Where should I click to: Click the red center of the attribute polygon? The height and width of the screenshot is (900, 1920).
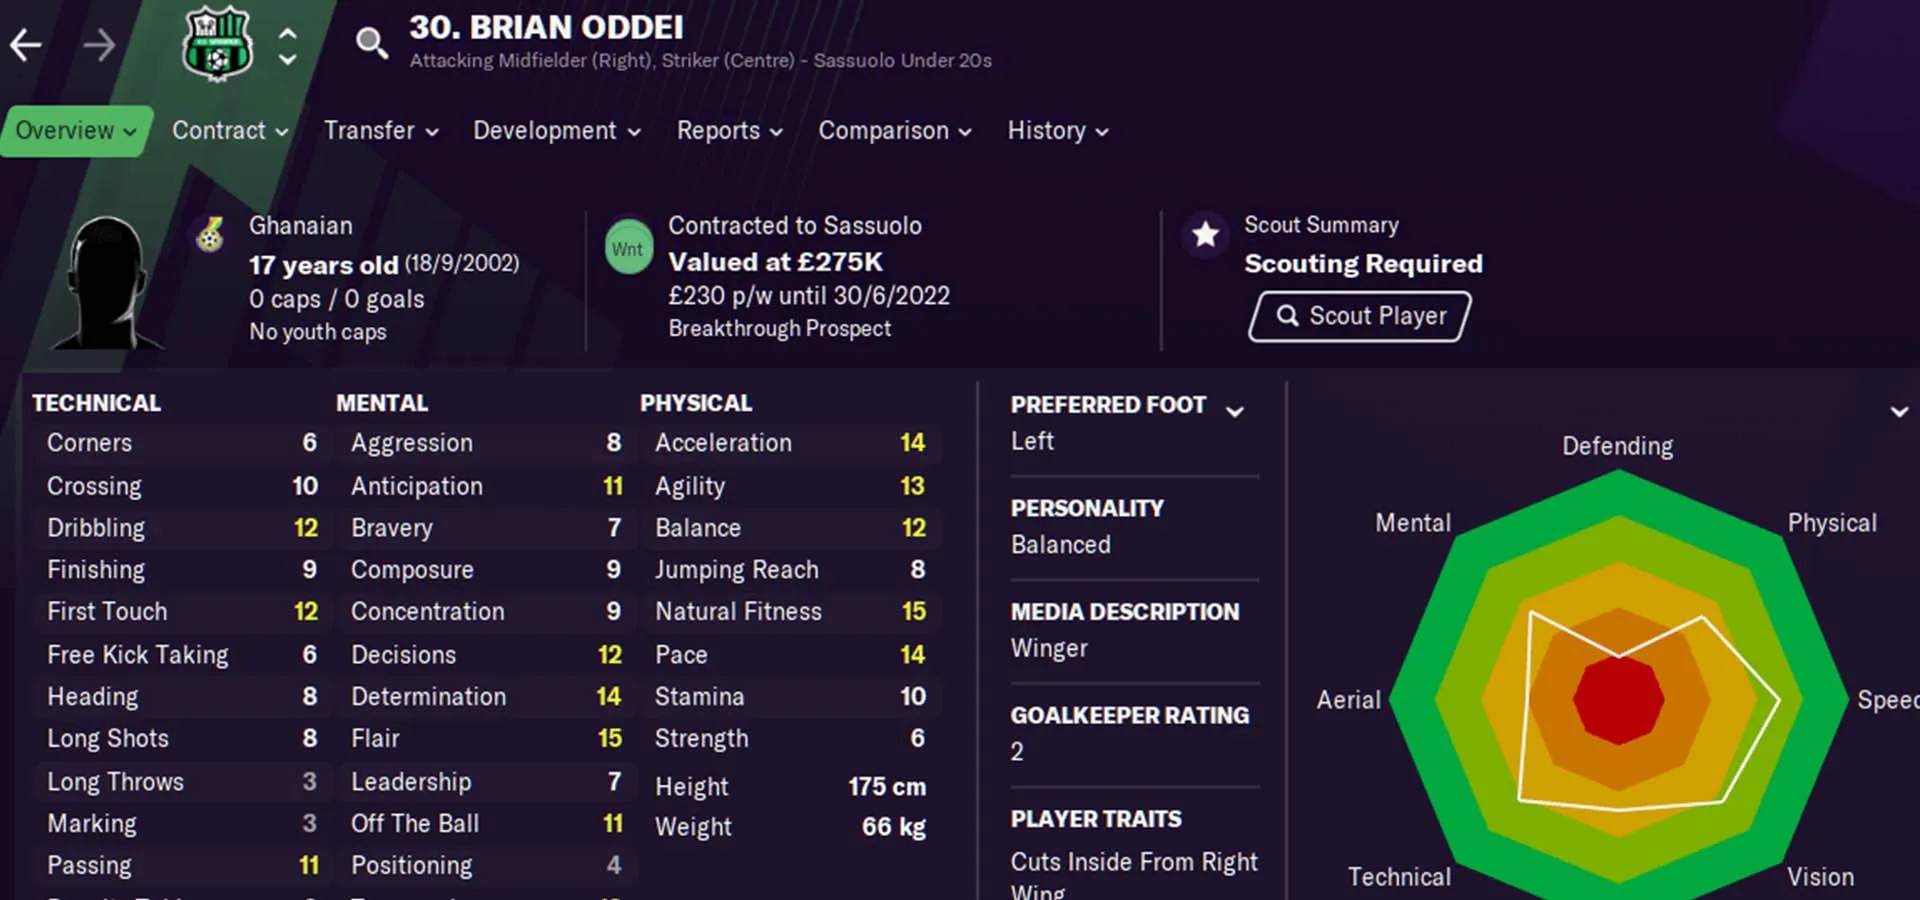point(1618,699)
